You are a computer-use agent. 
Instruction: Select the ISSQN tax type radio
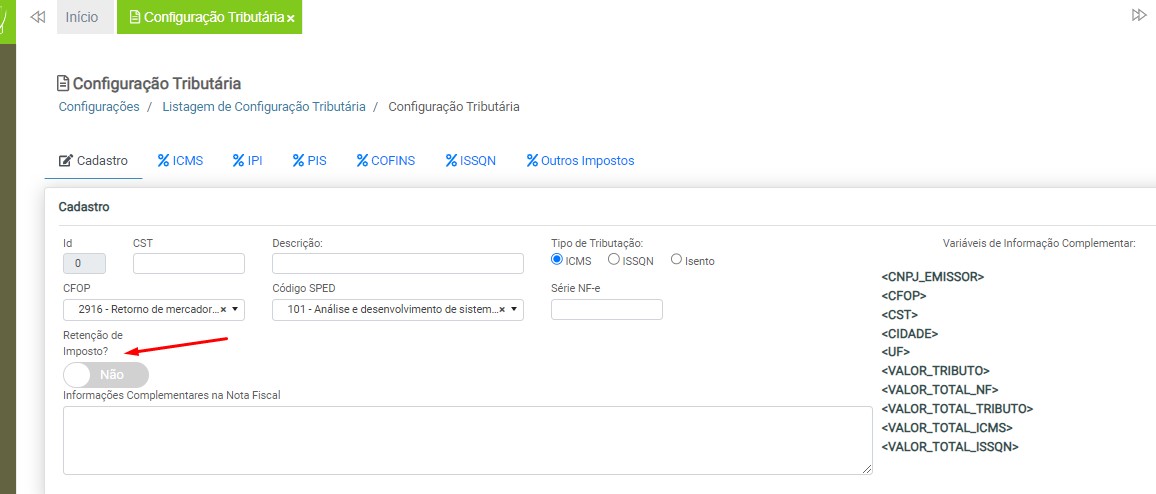pyautogui.click(x=614, y=260)
